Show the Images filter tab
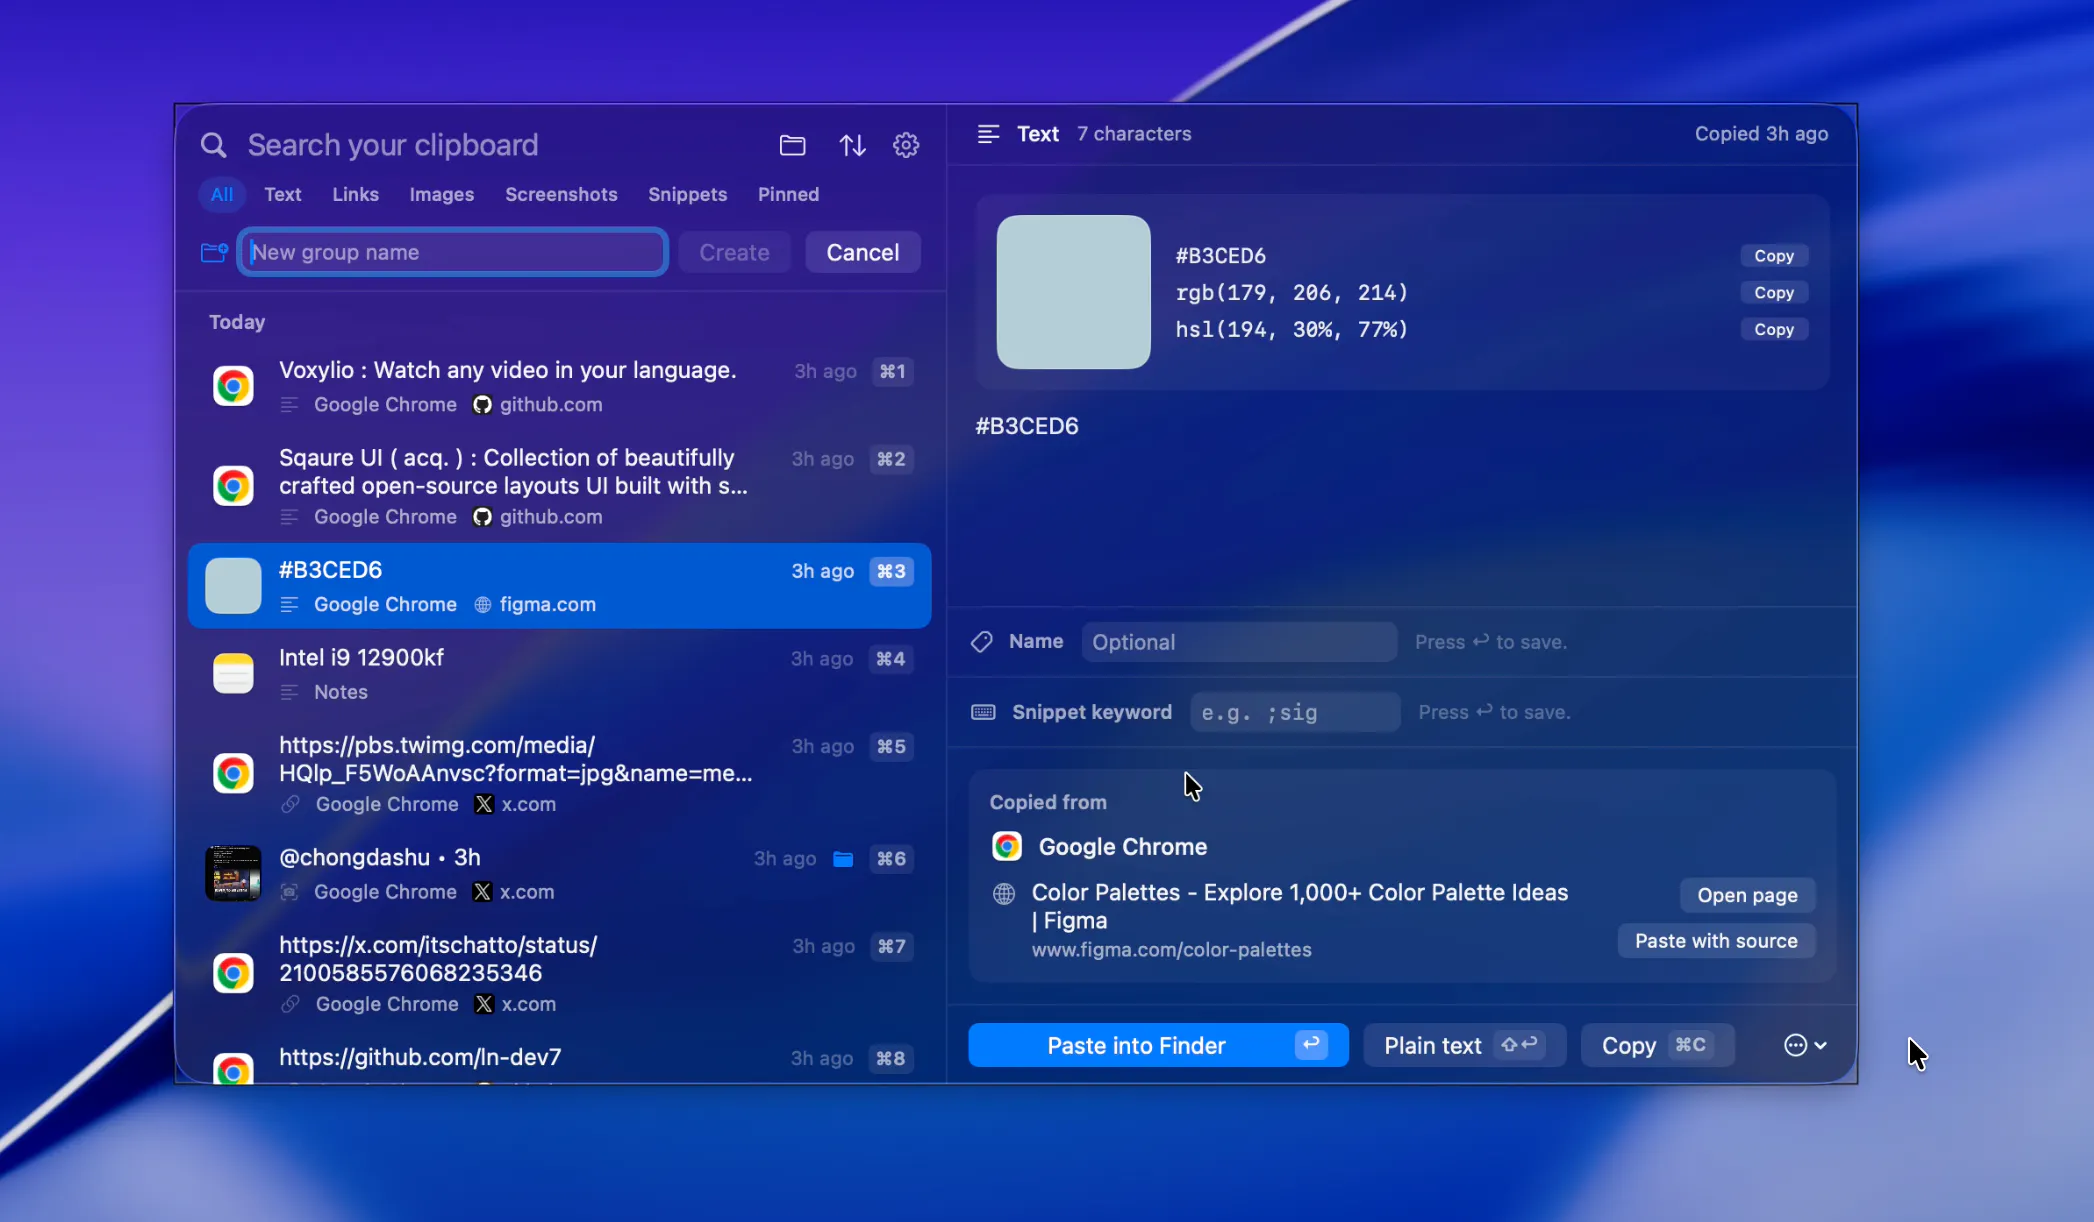 point(441,194)
